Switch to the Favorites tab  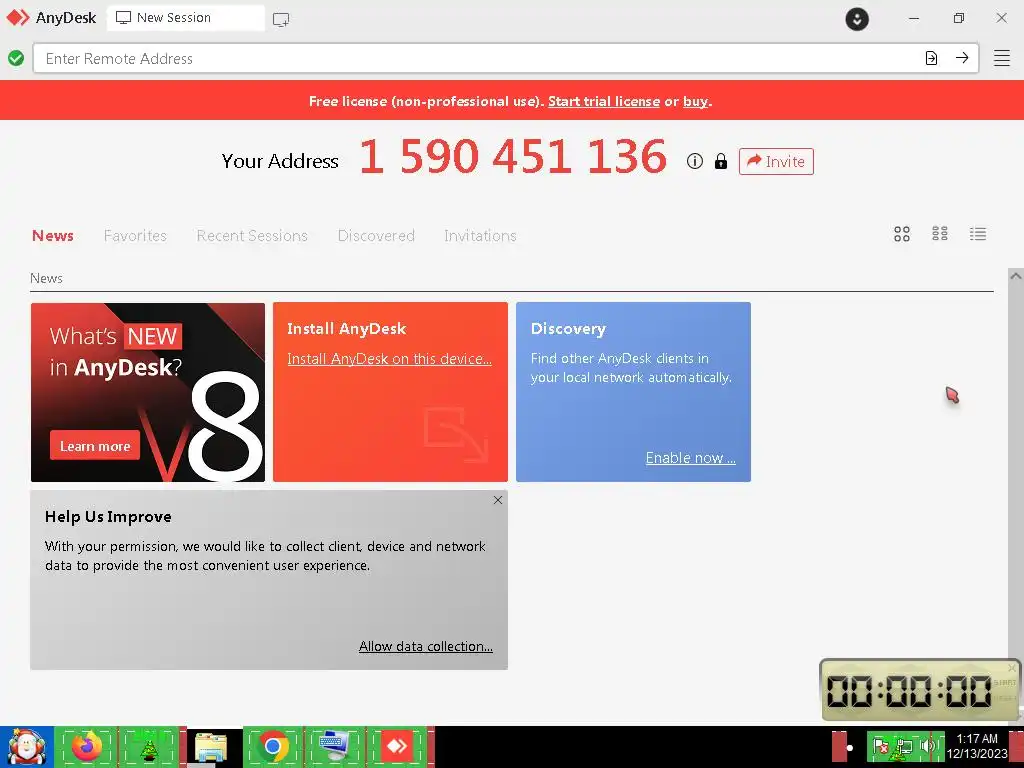[135, 236]
